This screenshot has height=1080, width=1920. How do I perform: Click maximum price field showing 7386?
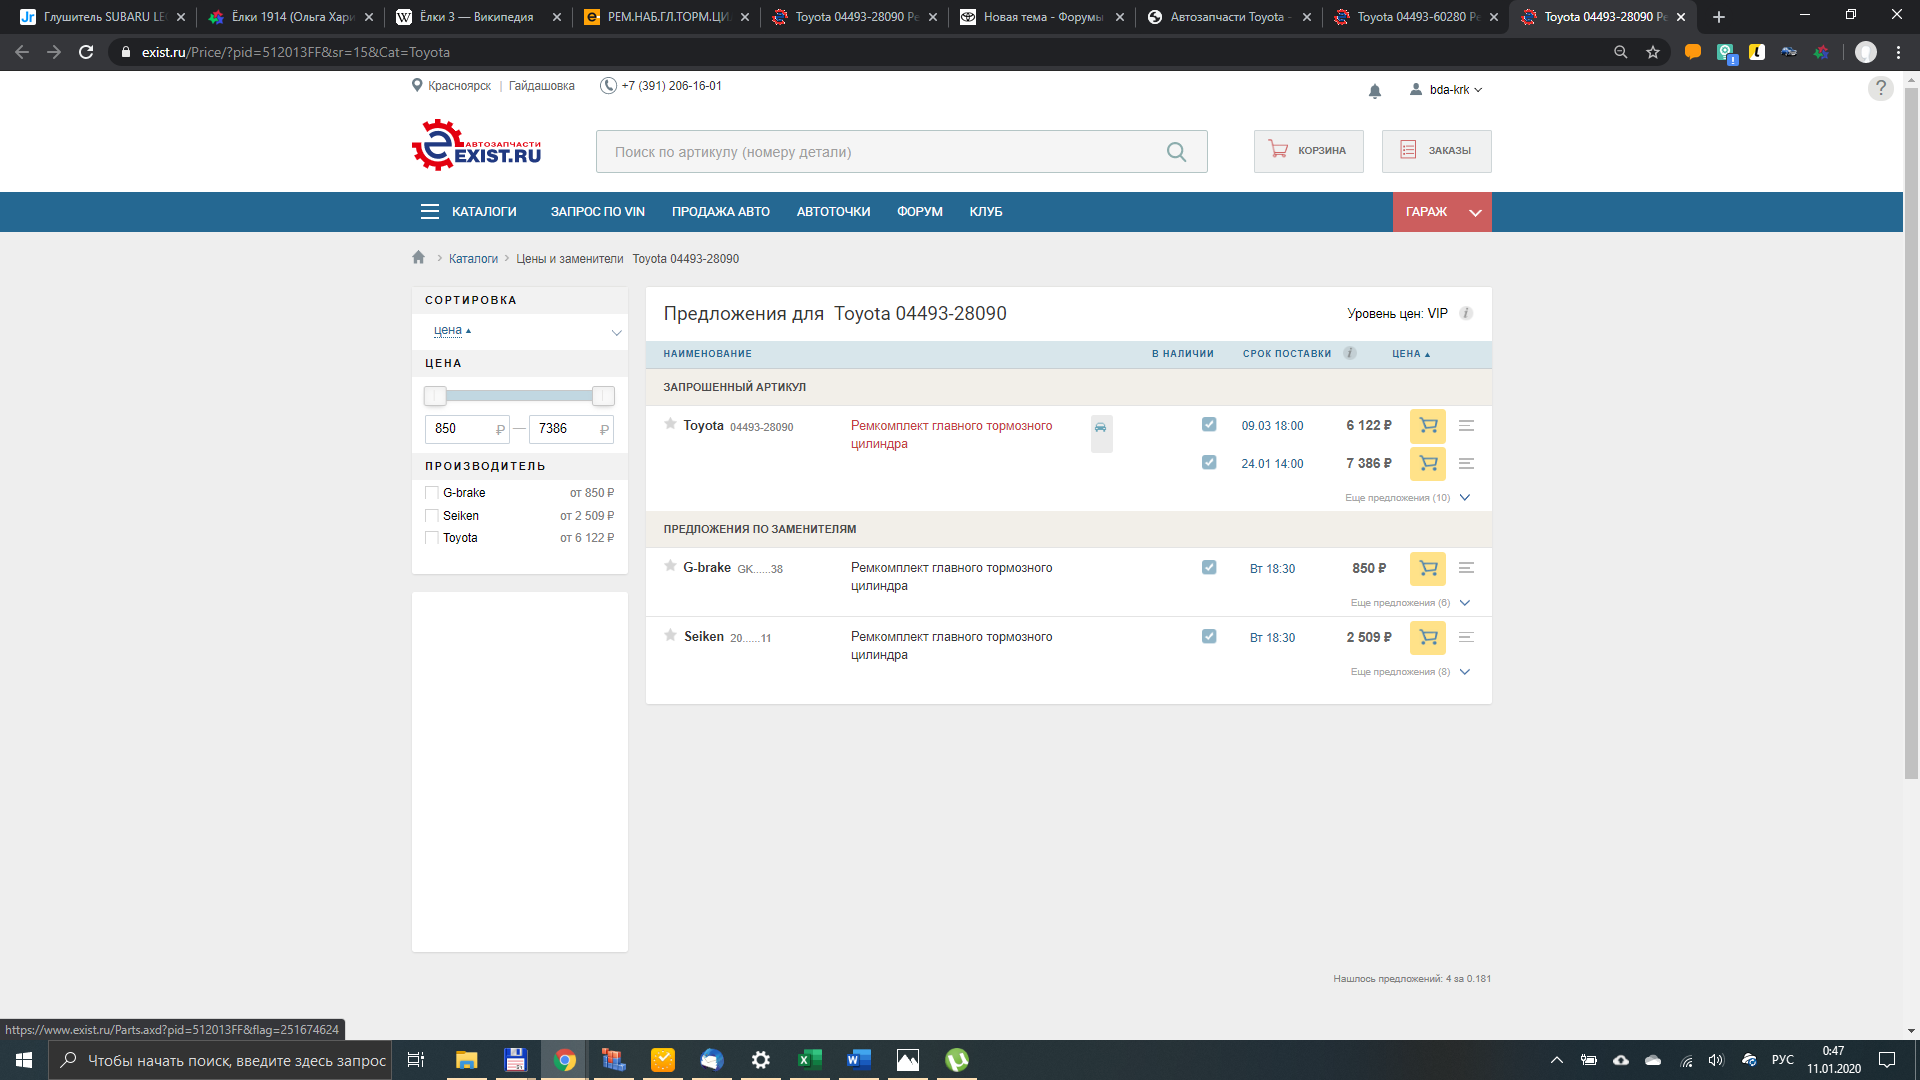click(571, 429)
